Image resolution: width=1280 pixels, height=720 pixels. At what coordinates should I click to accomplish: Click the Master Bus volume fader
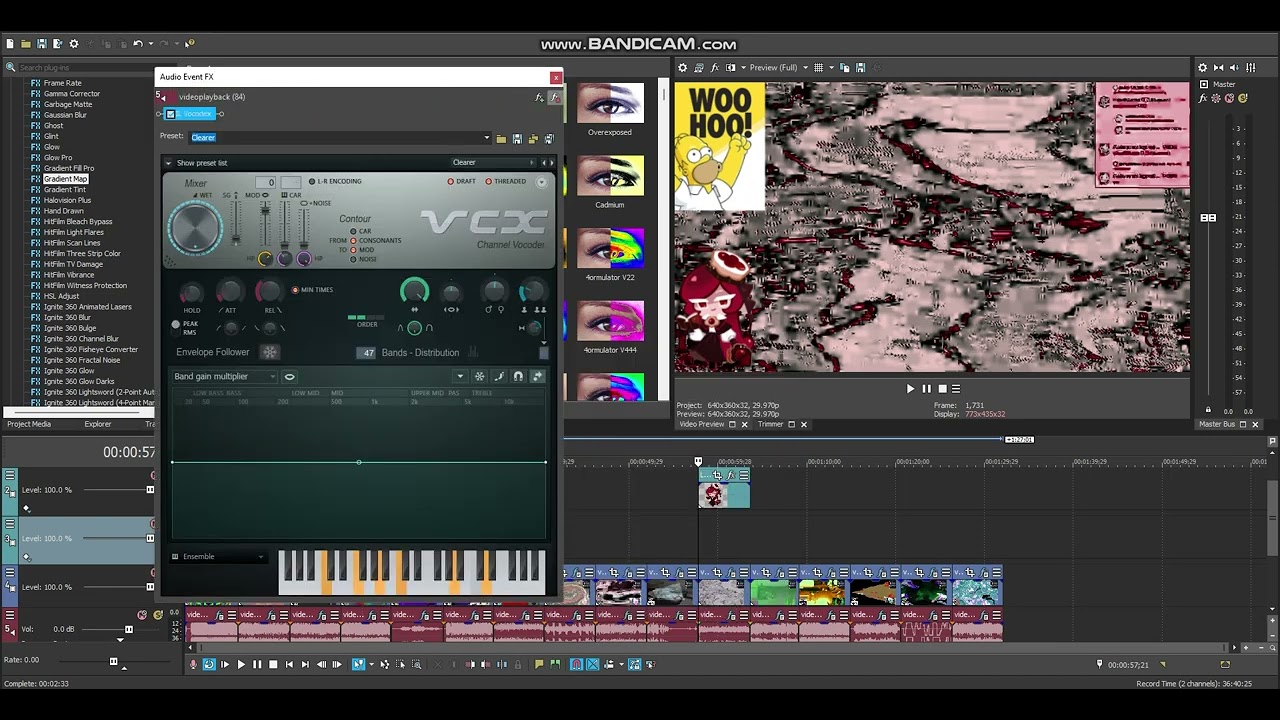(1208, 218)
